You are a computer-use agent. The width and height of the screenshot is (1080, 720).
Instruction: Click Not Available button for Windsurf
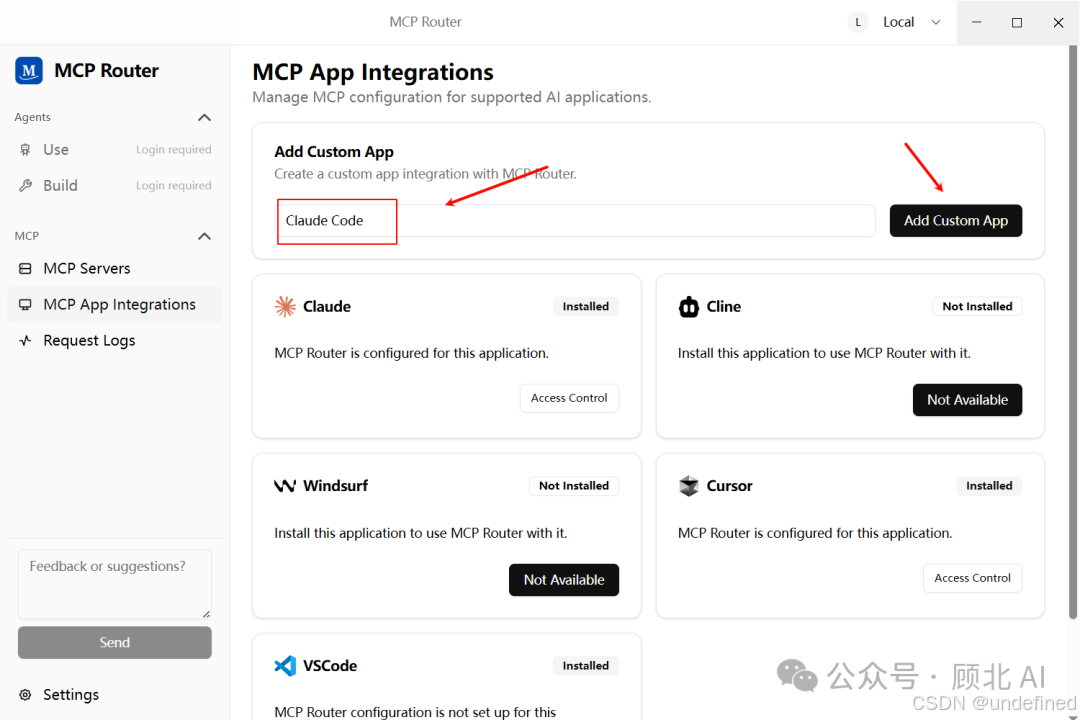[563, 580]
